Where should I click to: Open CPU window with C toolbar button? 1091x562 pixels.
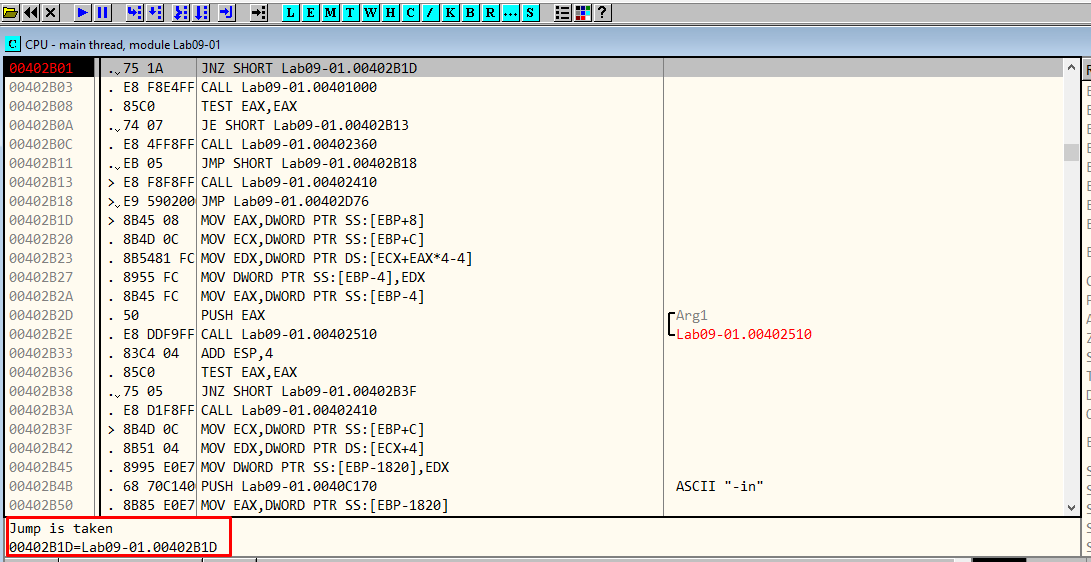pos(411,12)
